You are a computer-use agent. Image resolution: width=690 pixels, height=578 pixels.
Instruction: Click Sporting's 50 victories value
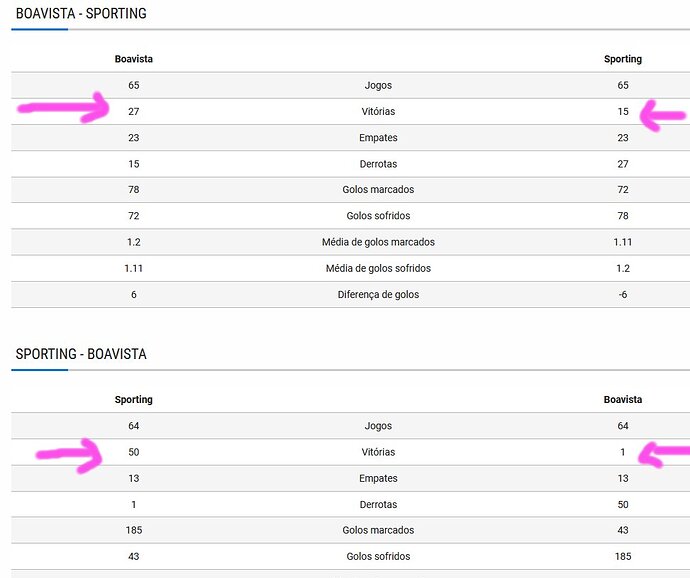(134, 452)
